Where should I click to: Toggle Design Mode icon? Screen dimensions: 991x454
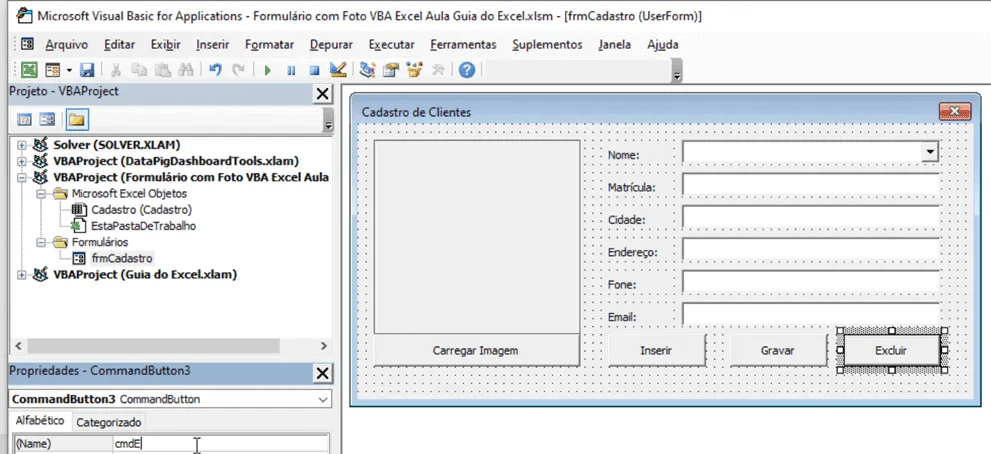tap(338, 70)
